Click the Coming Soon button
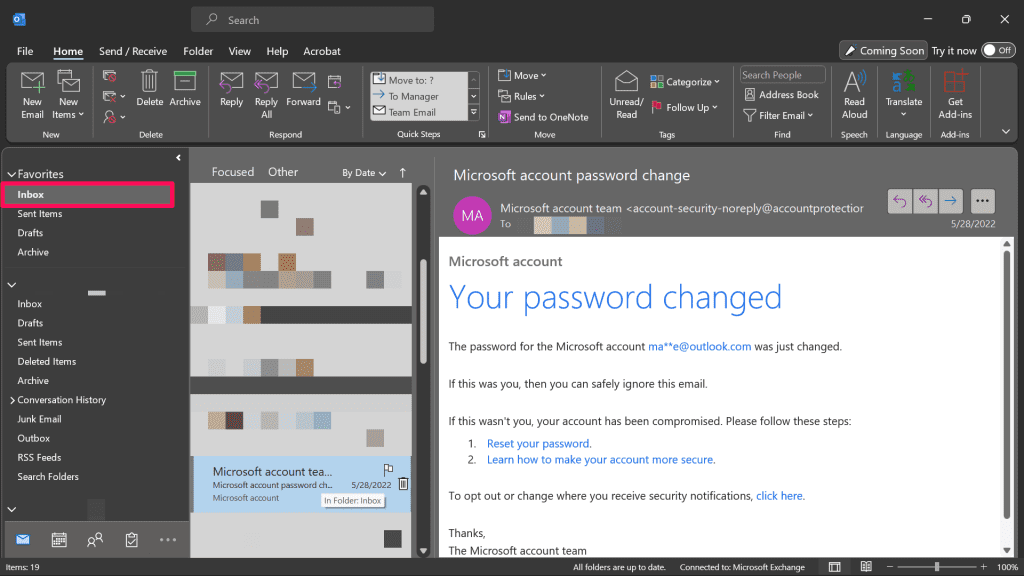Image resolution: width=1024 pixels, height=576 pixels. (883, 51)
